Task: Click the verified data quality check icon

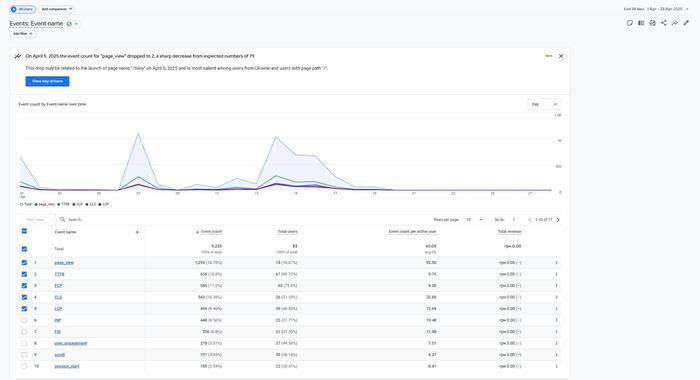Action: coord(653,23)
